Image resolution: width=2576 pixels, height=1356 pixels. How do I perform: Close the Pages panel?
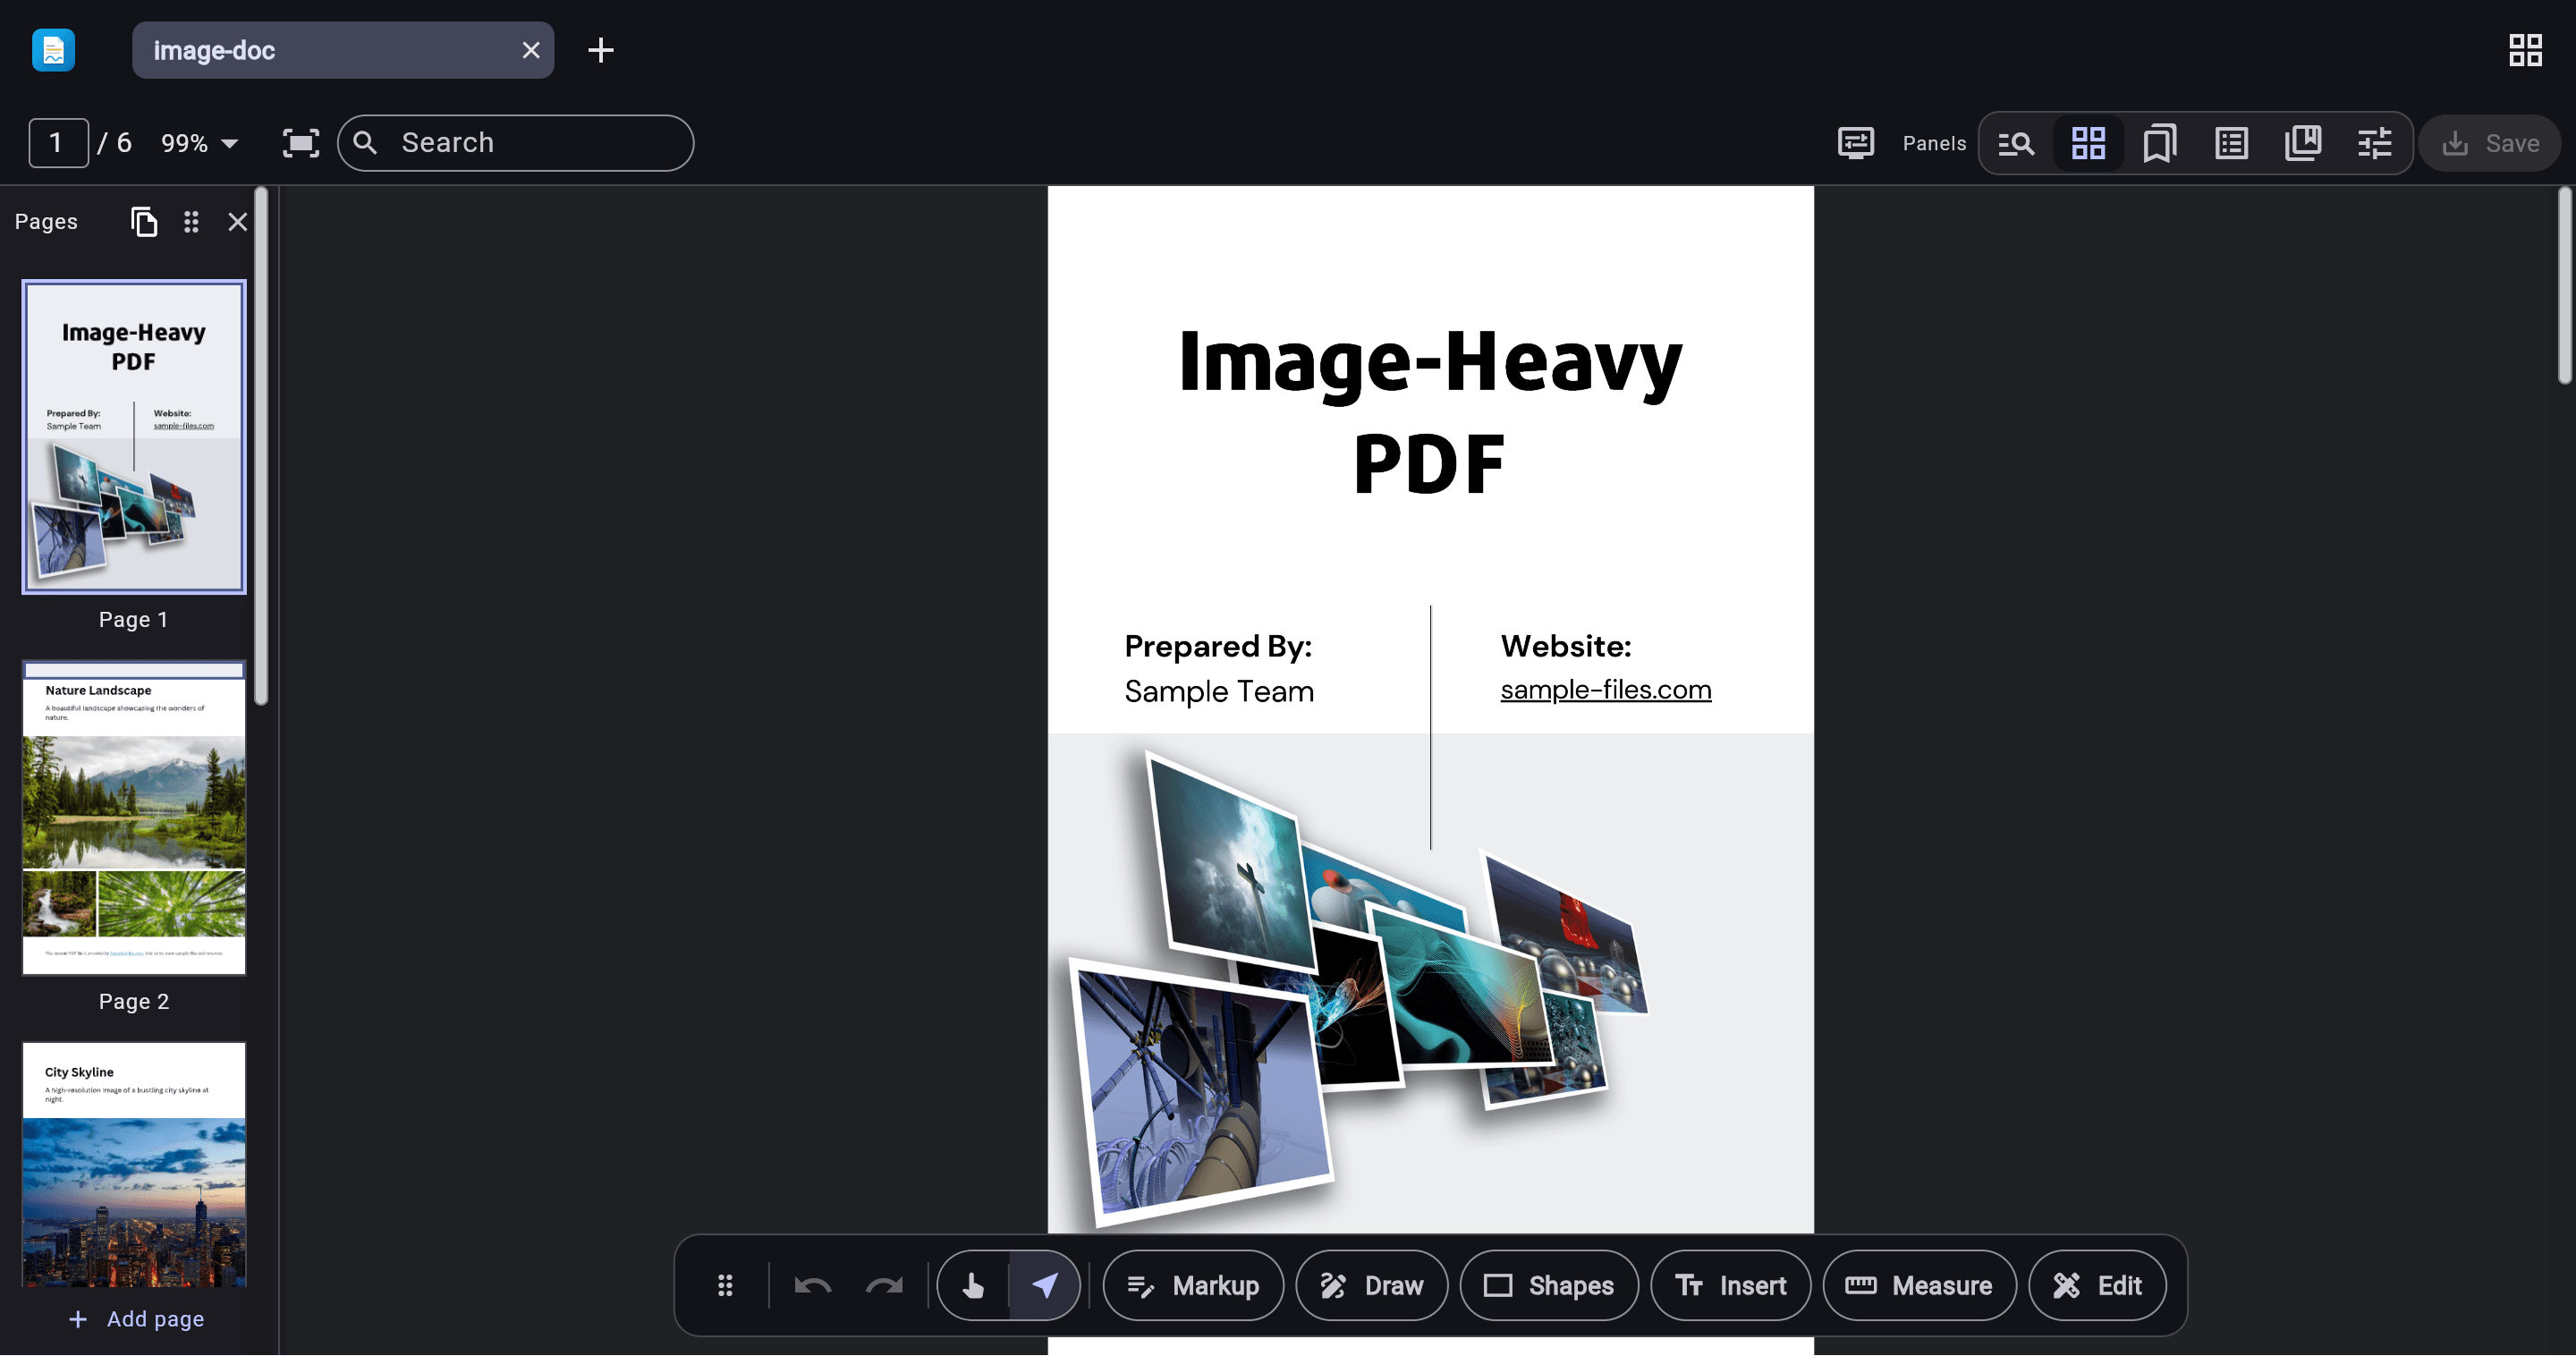[237, 221]
